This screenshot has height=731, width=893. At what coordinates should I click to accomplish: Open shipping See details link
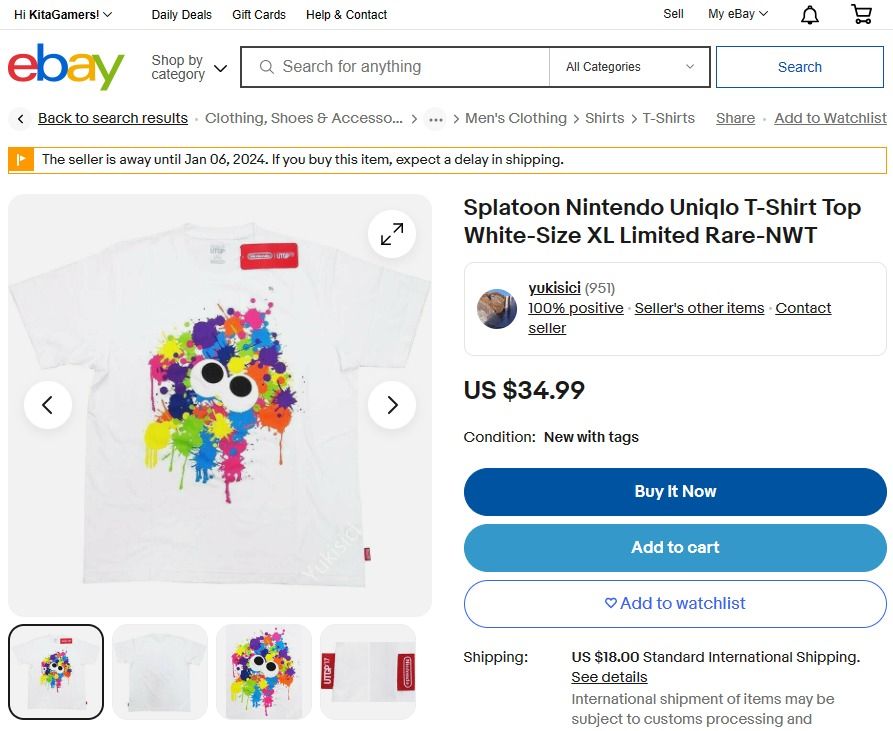point(608,677)
